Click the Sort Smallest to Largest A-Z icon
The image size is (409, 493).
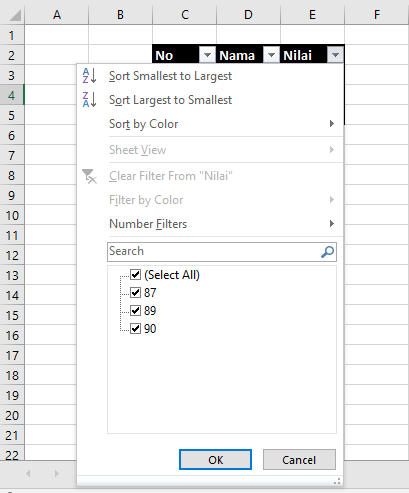tap(89, 75)
